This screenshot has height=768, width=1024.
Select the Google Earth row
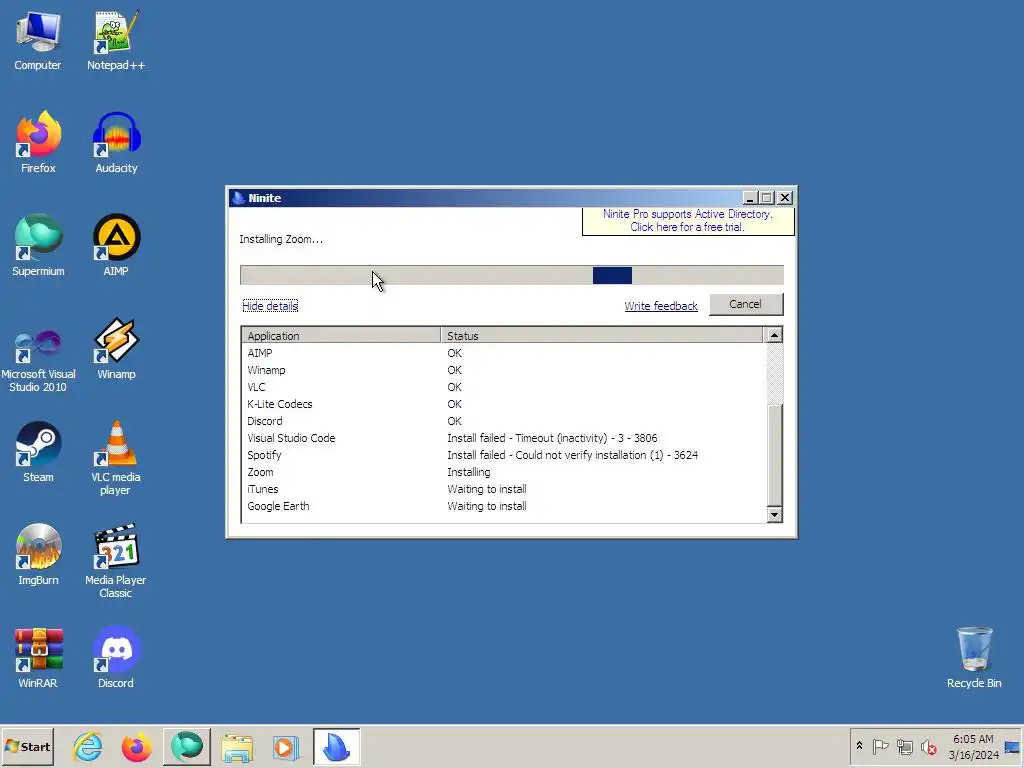502,505
